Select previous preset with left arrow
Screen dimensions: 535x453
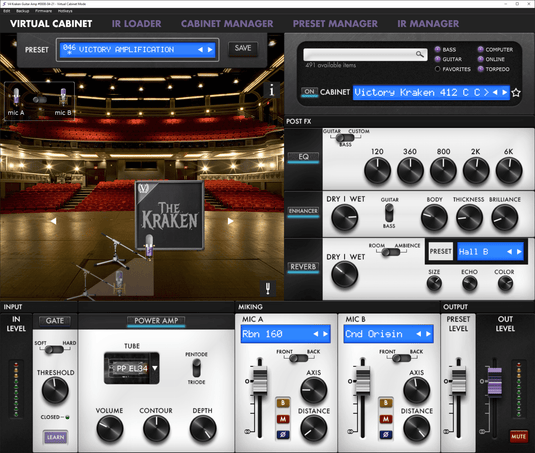click(x=200, y=50)
